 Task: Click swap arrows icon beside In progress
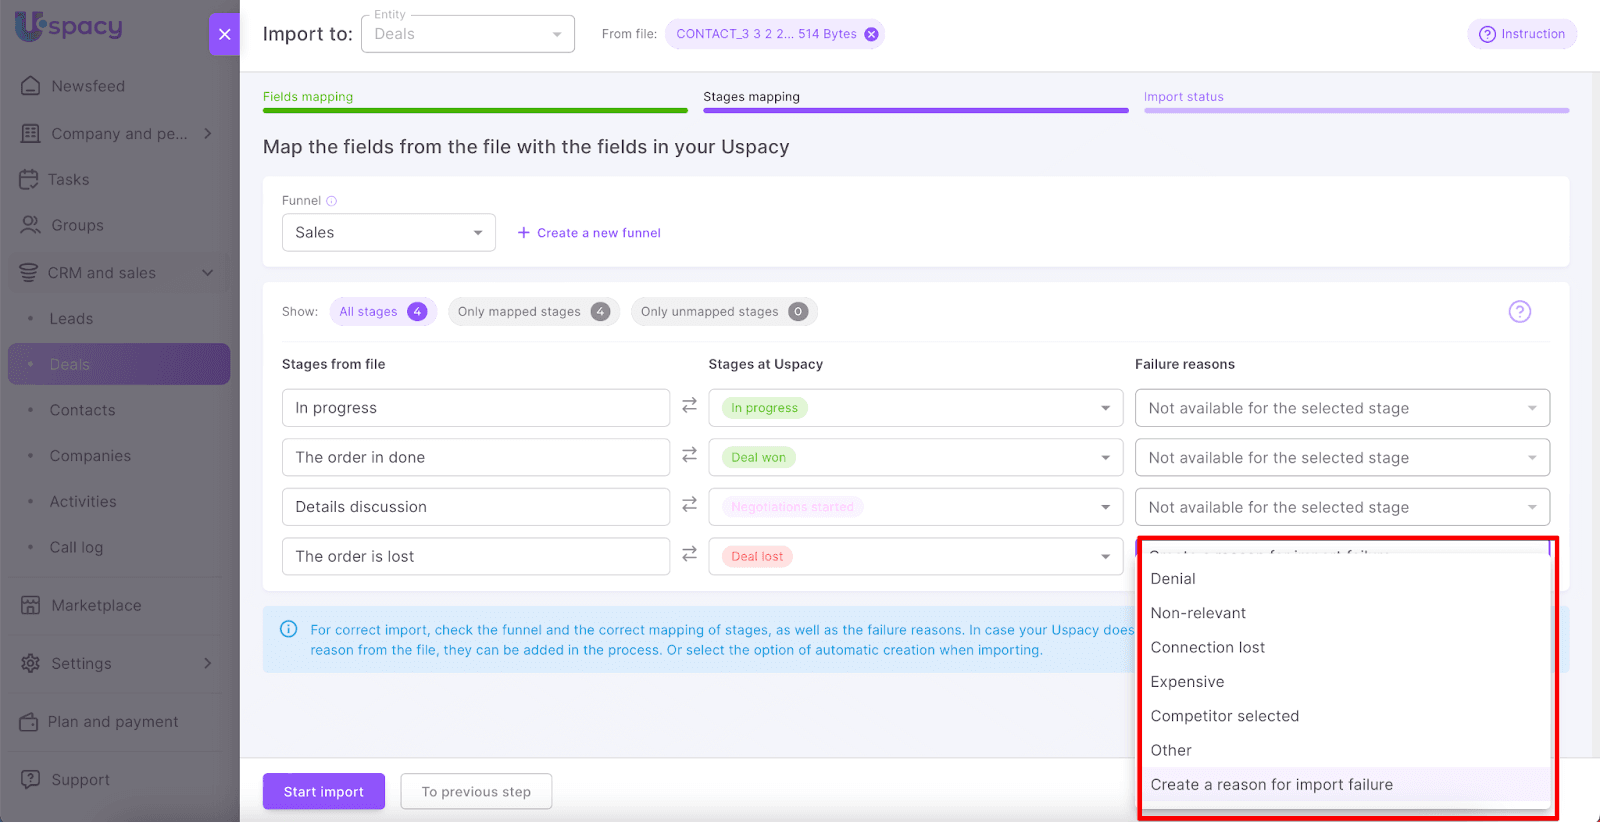click(x=689, y=406)
